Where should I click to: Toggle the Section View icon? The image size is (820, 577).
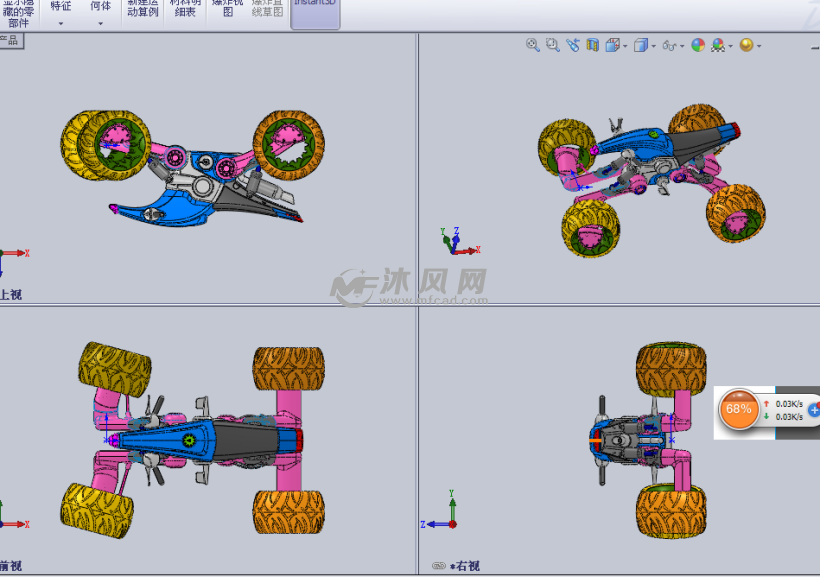click(x=593, y=45)
